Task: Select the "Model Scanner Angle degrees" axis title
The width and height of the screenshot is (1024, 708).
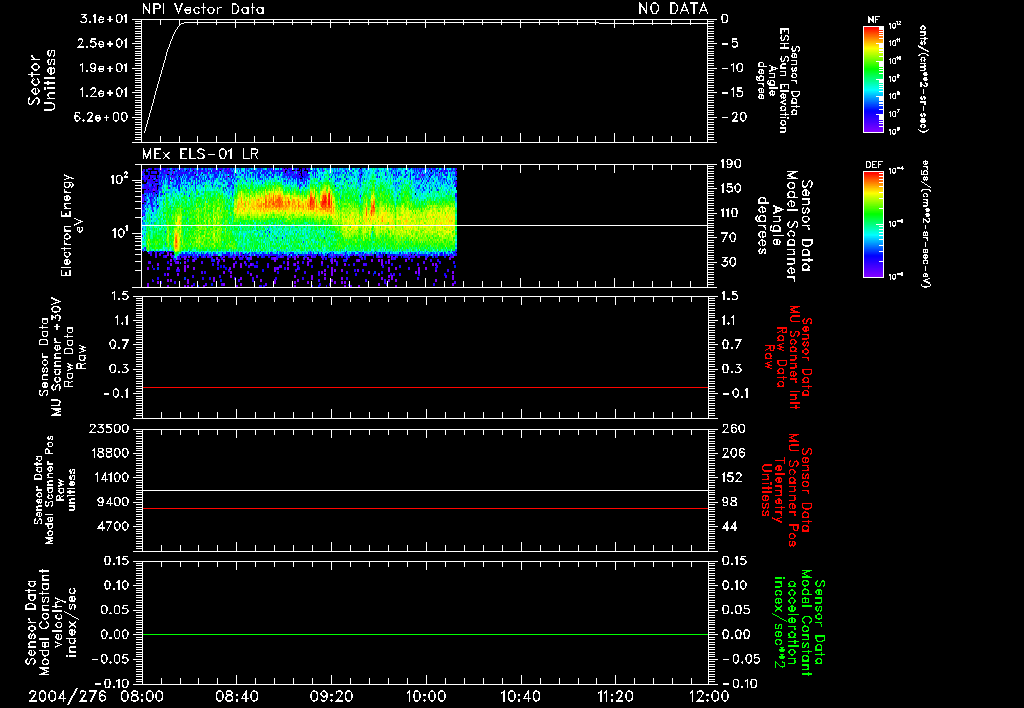Action: (x=784, y=225)
